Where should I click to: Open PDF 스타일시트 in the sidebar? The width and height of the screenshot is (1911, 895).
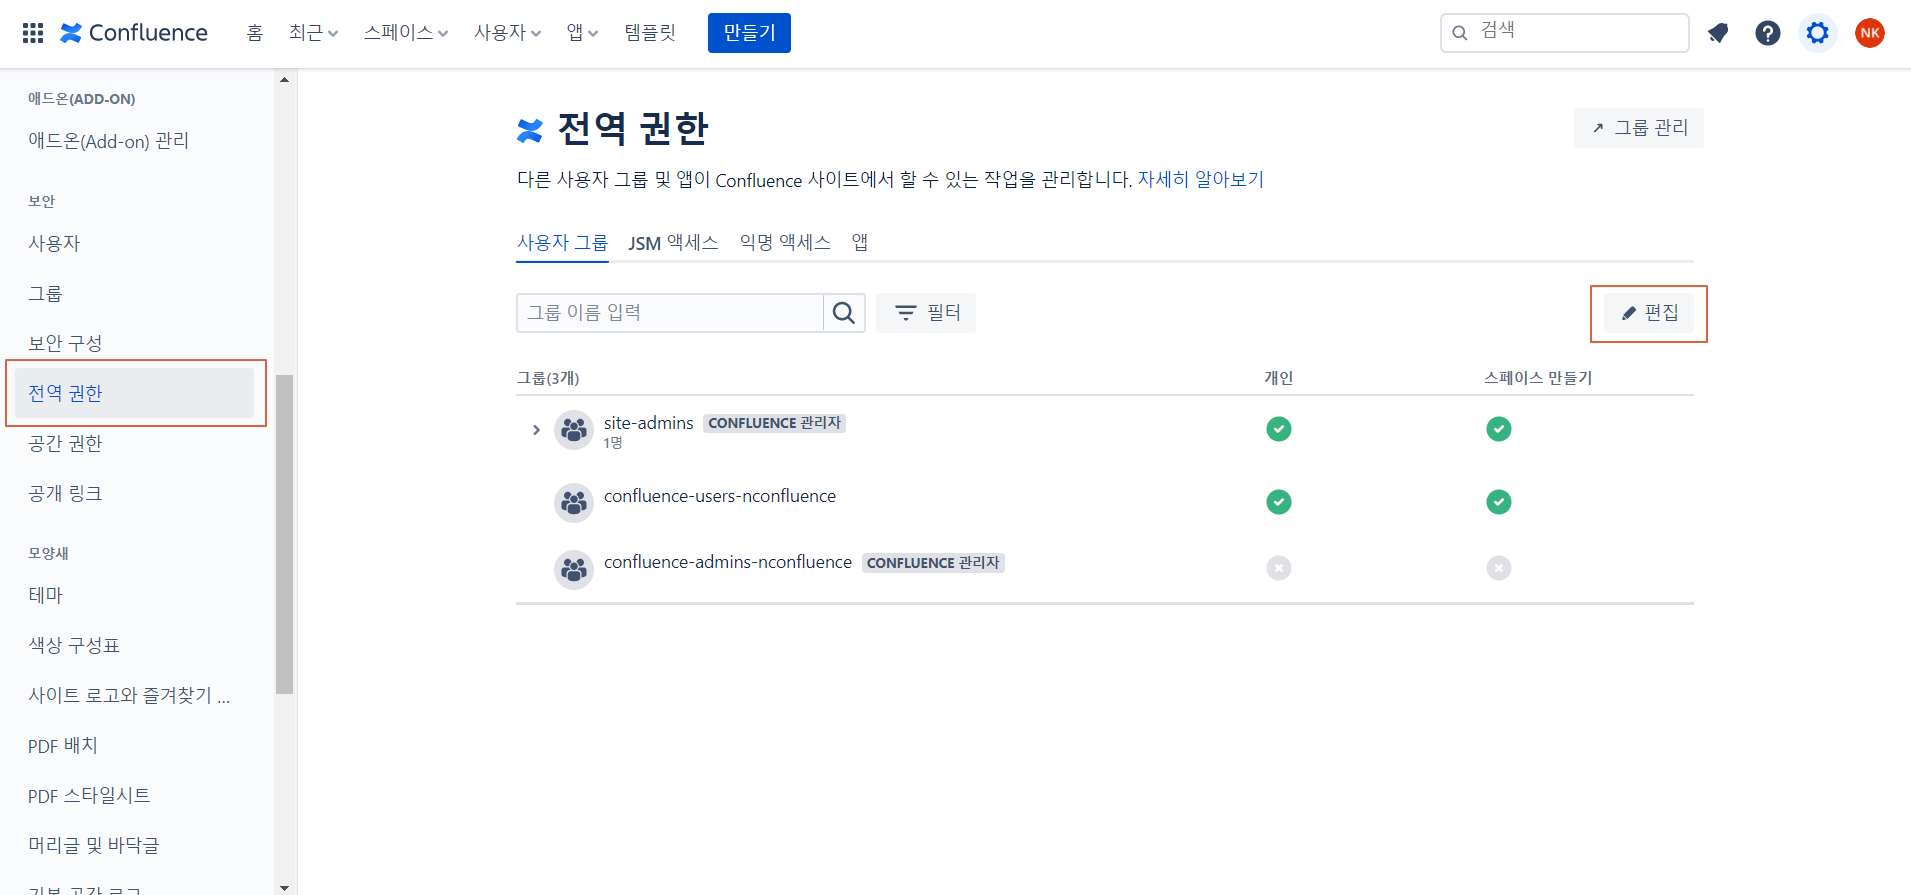(89, 795)
